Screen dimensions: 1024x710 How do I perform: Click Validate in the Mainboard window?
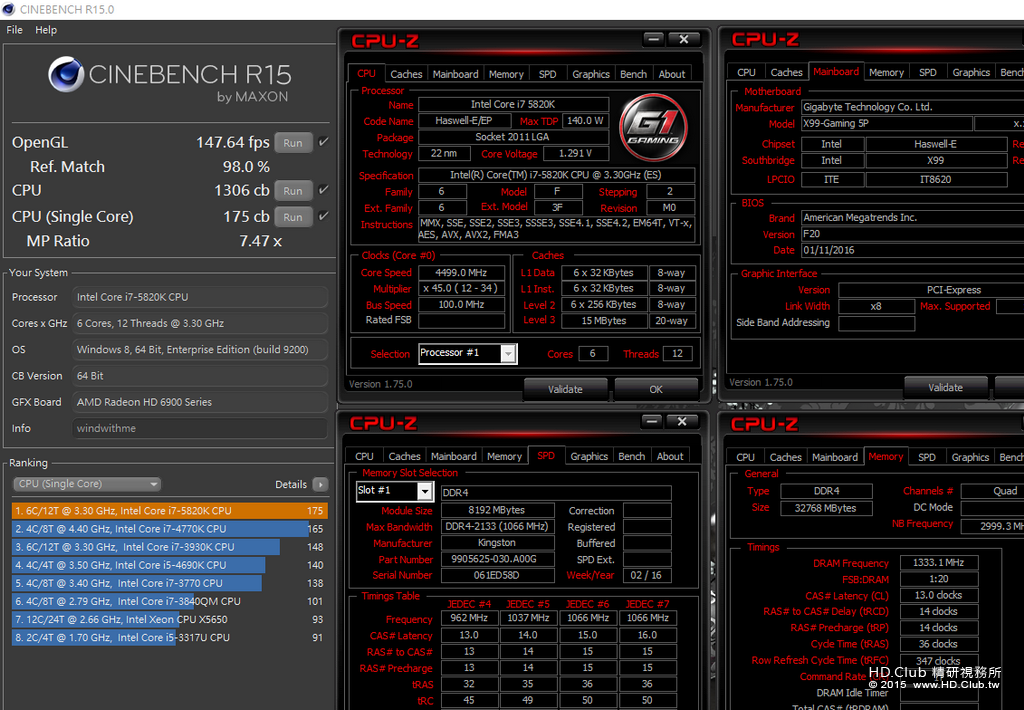pyautogui.click(x=945, y=387)
